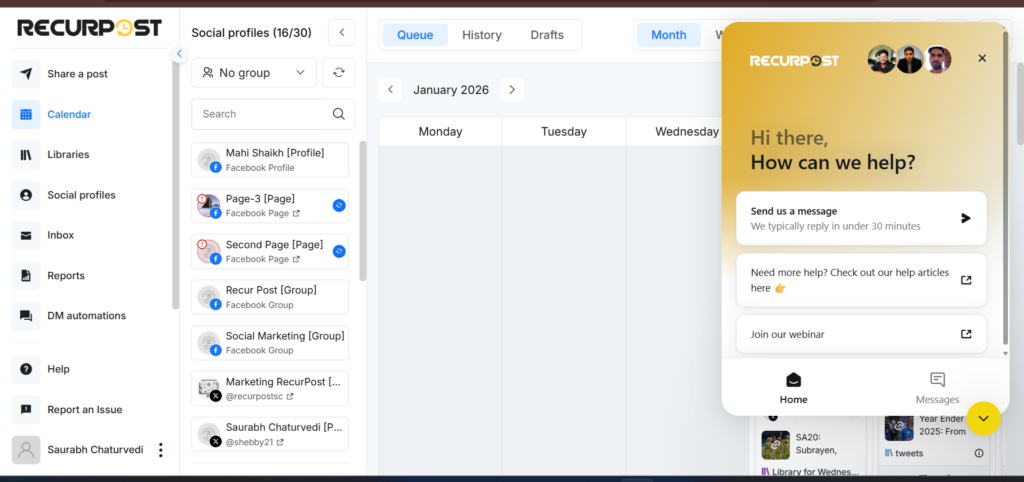Click Send us a message
1024x482 pixels.
coord(861,218)
